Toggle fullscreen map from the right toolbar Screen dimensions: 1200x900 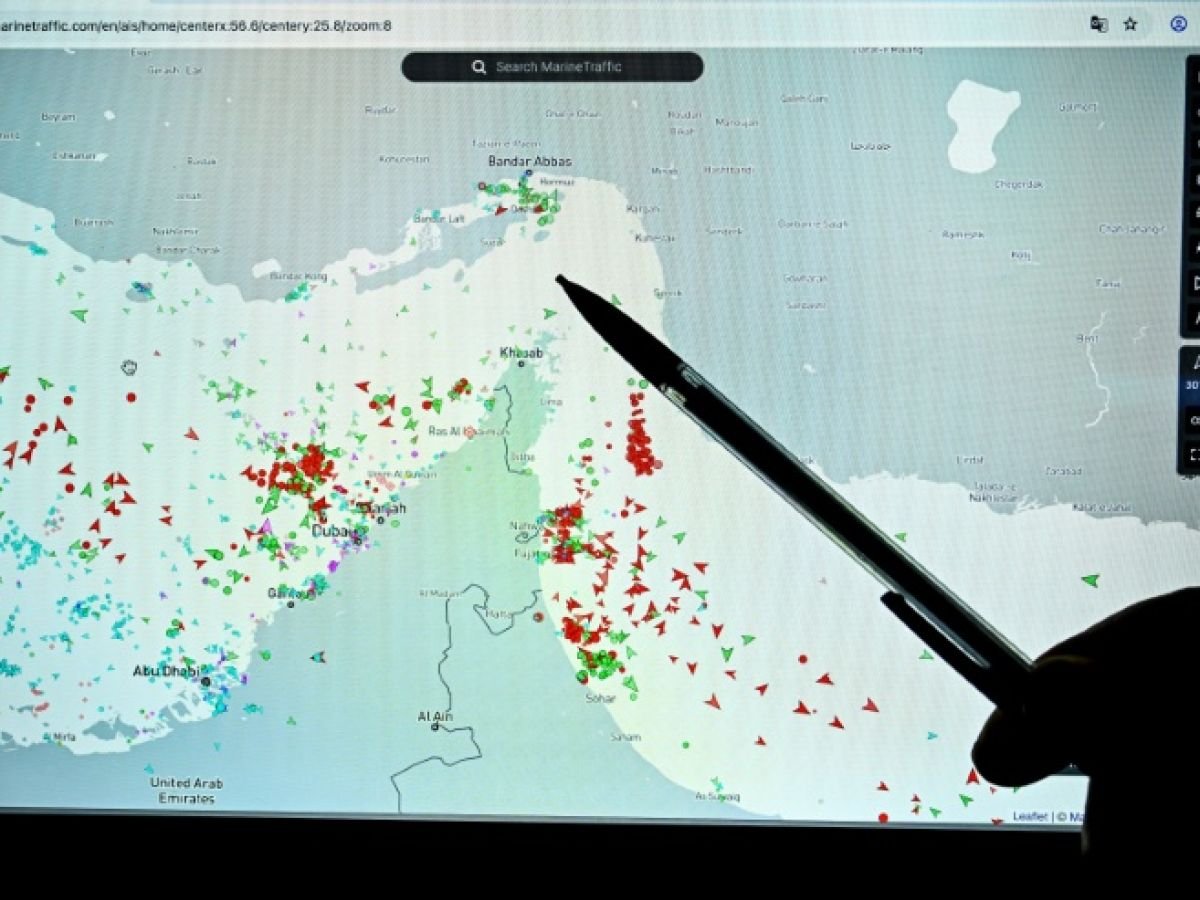point(1193,456)
